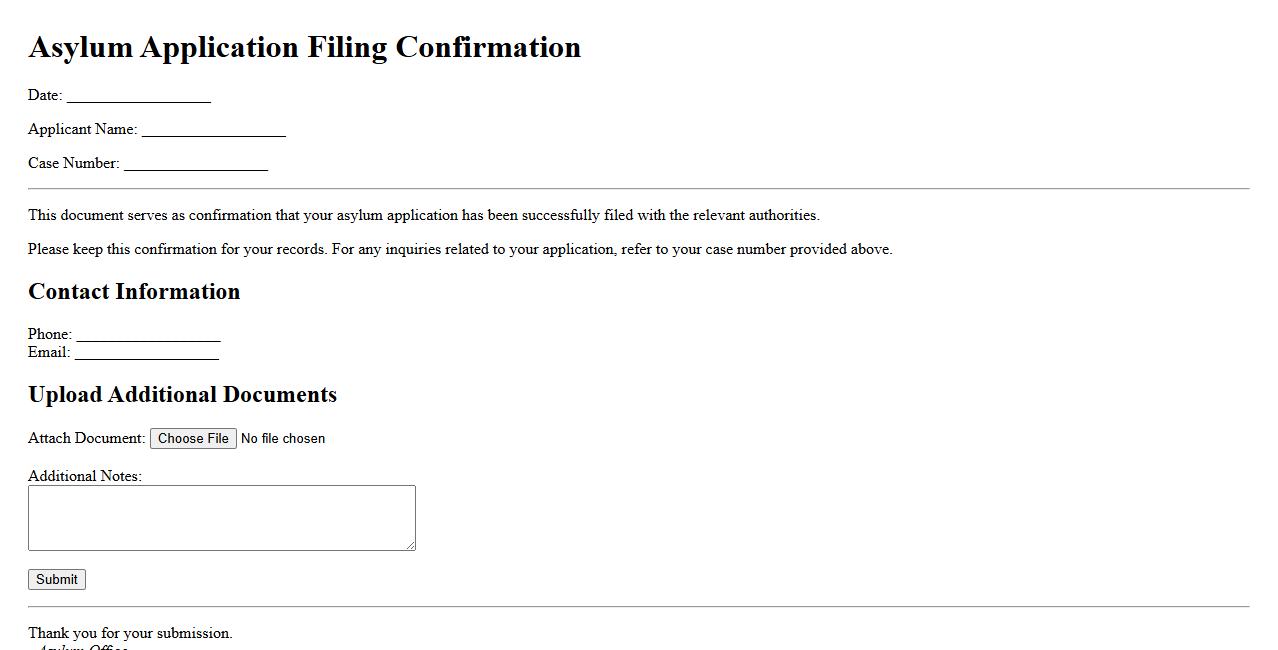The image size is (1278, 650).
Task: Click the paragraph starting "This document serves"
Action: click(423, 215)
